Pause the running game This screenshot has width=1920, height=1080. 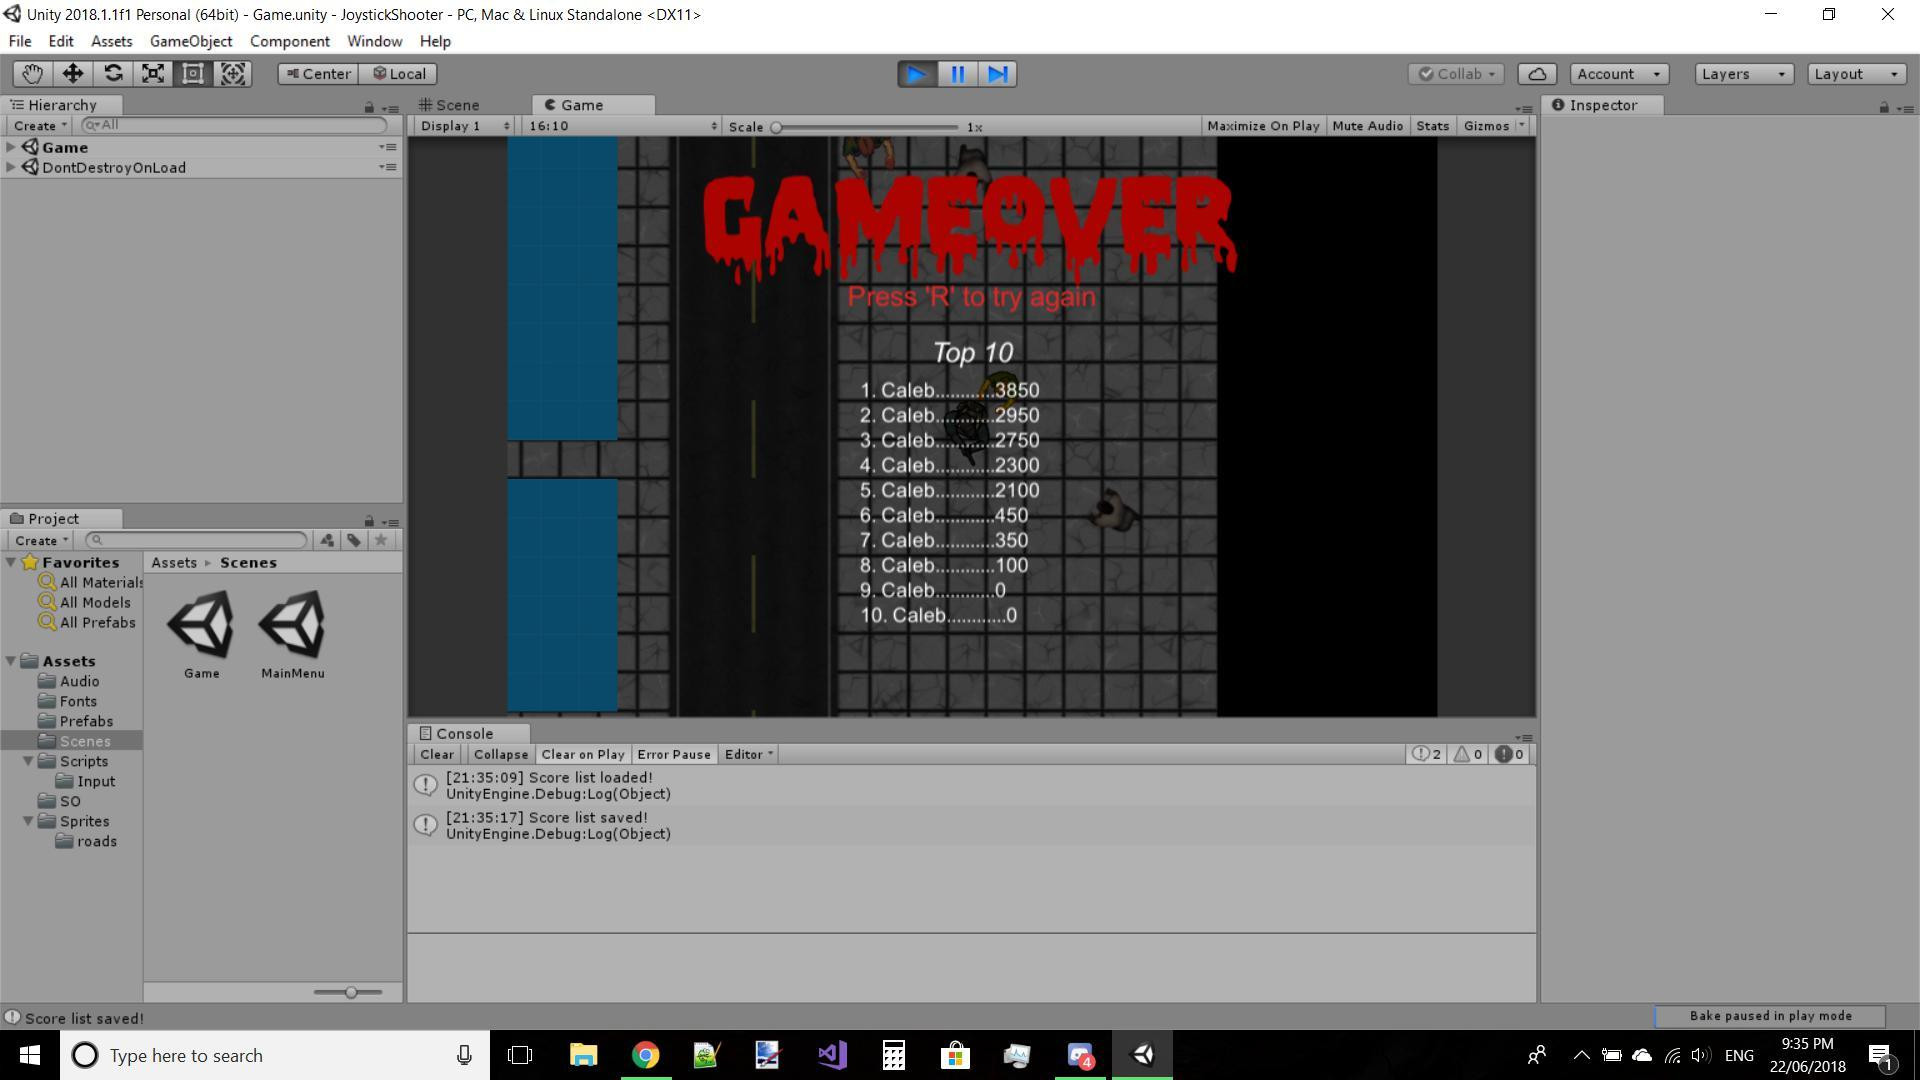tap(957, 74)
